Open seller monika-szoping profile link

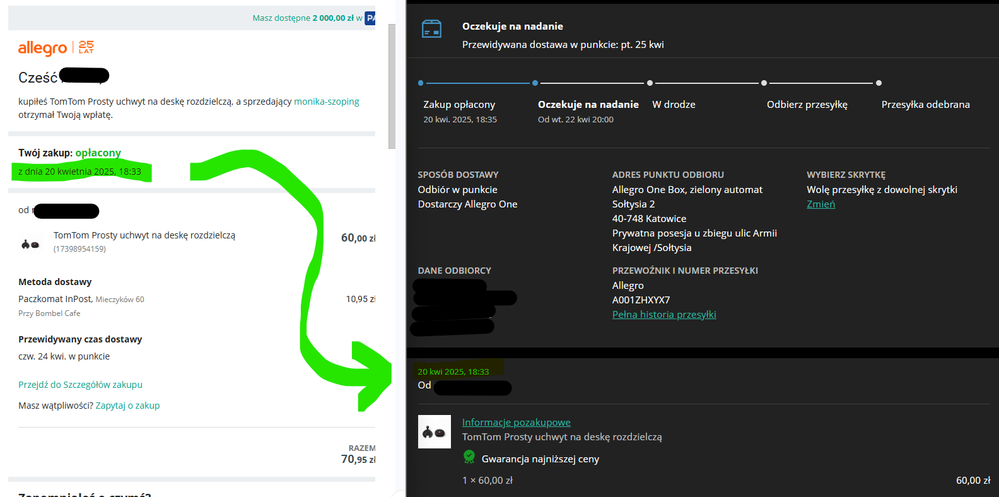(324, 102)
